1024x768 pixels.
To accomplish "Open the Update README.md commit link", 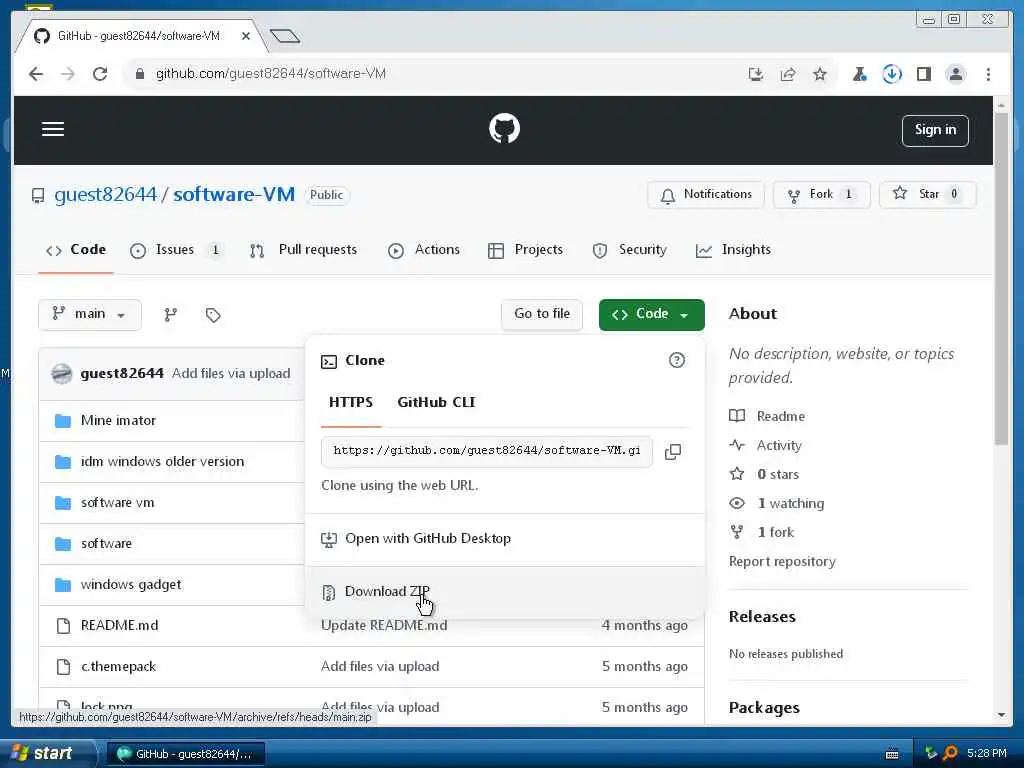I will tap(384, 626).
